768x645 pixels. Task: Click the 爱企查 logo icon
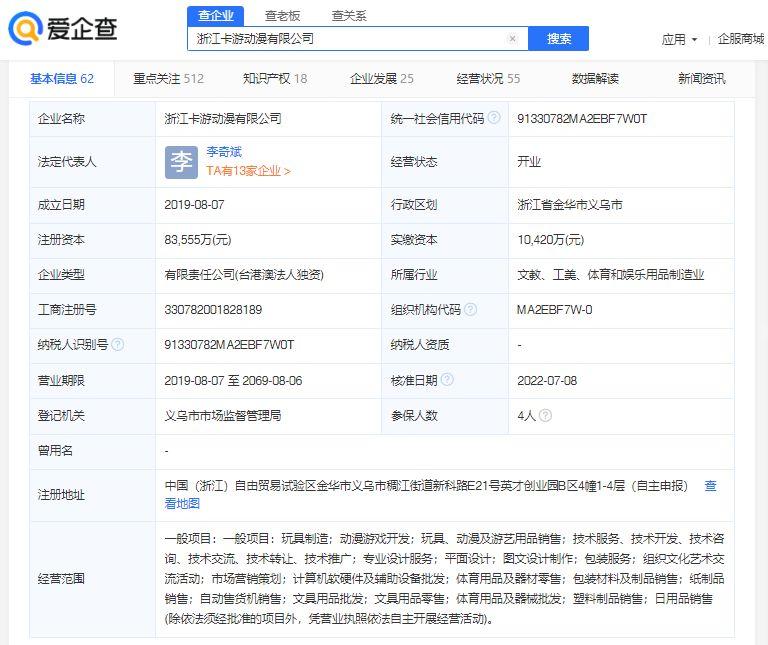tap(25, 28)
